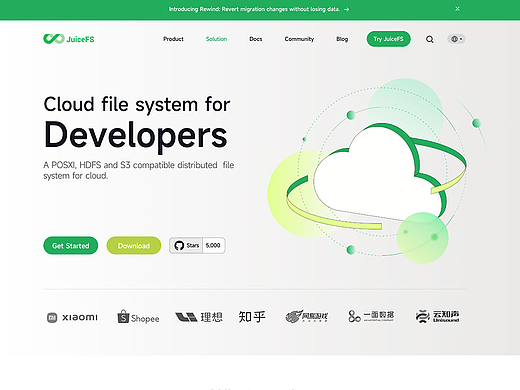The image size is (520, 390).
Task: Open the GitHub Stars button
Action: (186, 245)
